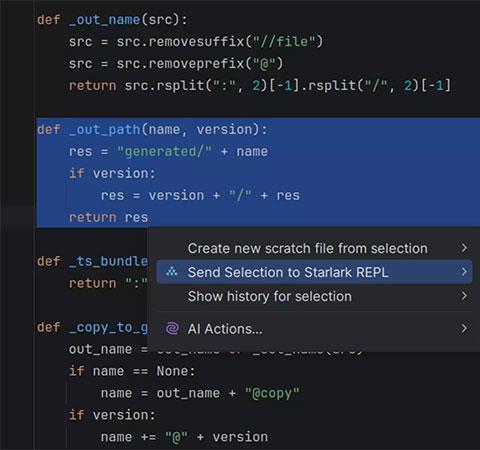This screenshot has width=480, height=450.
Task: Click the AI Actions spiral icon
Action: click(x=172, y=329)
